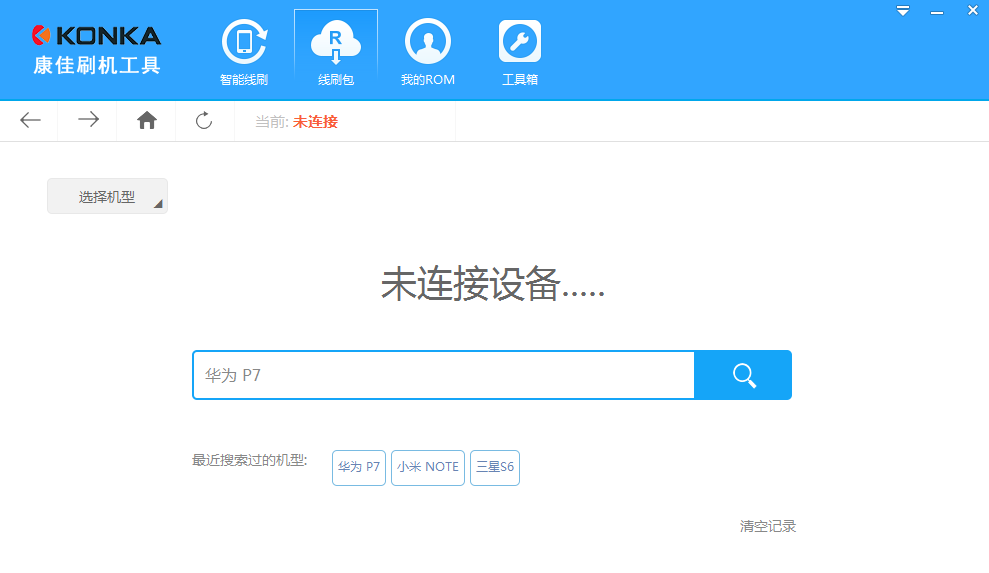Pick recent search 华为 P7

click(359, 468)
